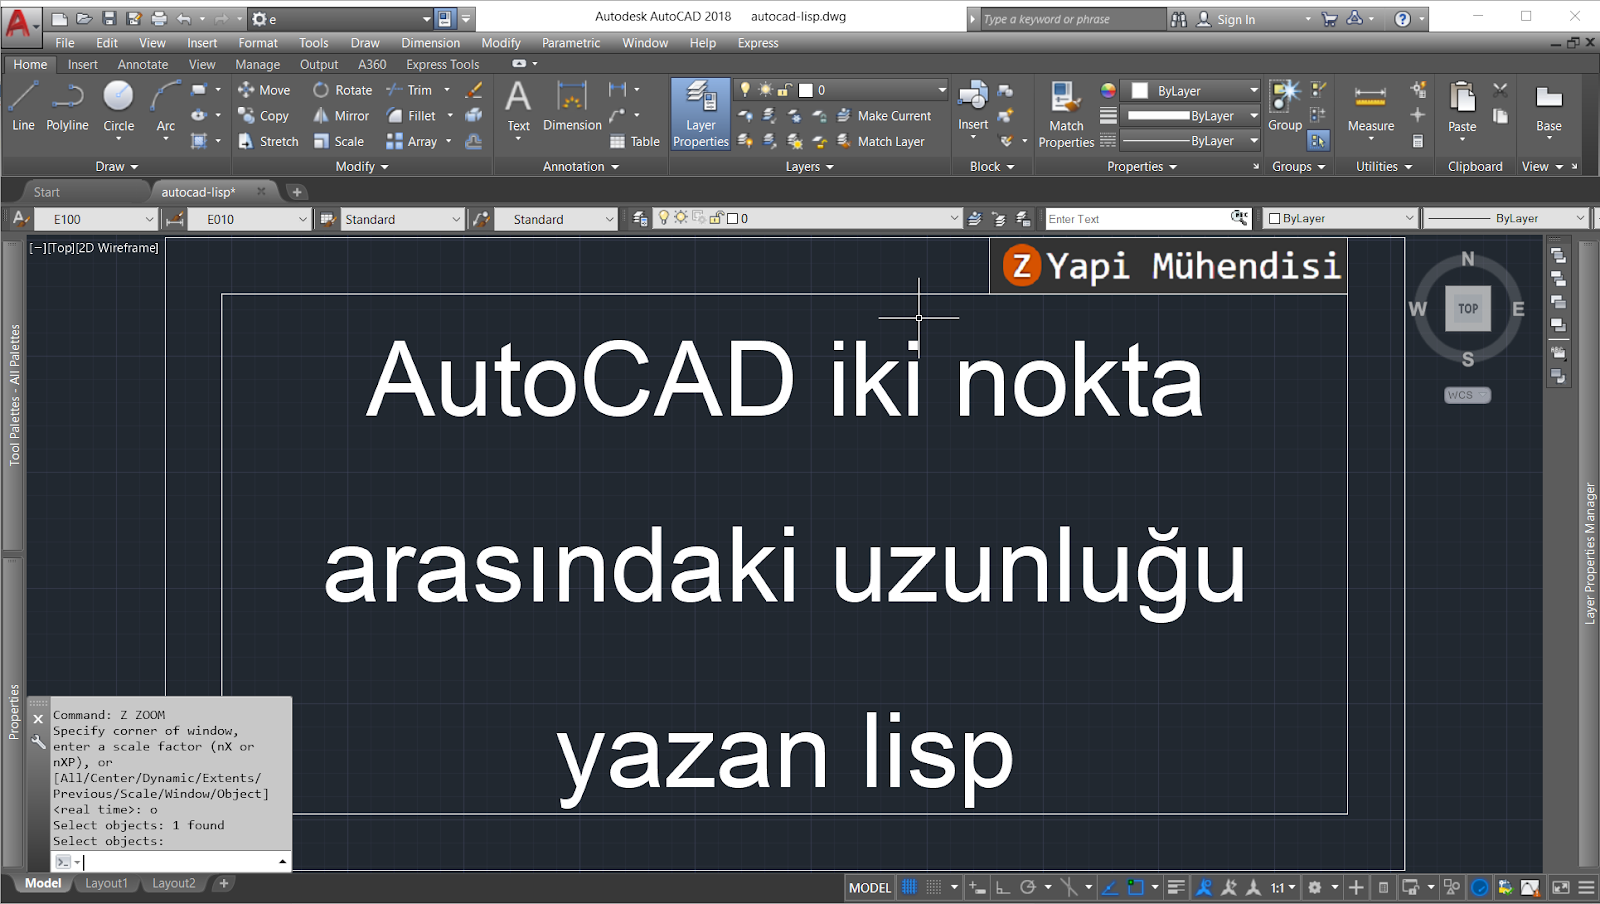
Task: Expand the Annotation panel
Action: (x=581, y=167)
